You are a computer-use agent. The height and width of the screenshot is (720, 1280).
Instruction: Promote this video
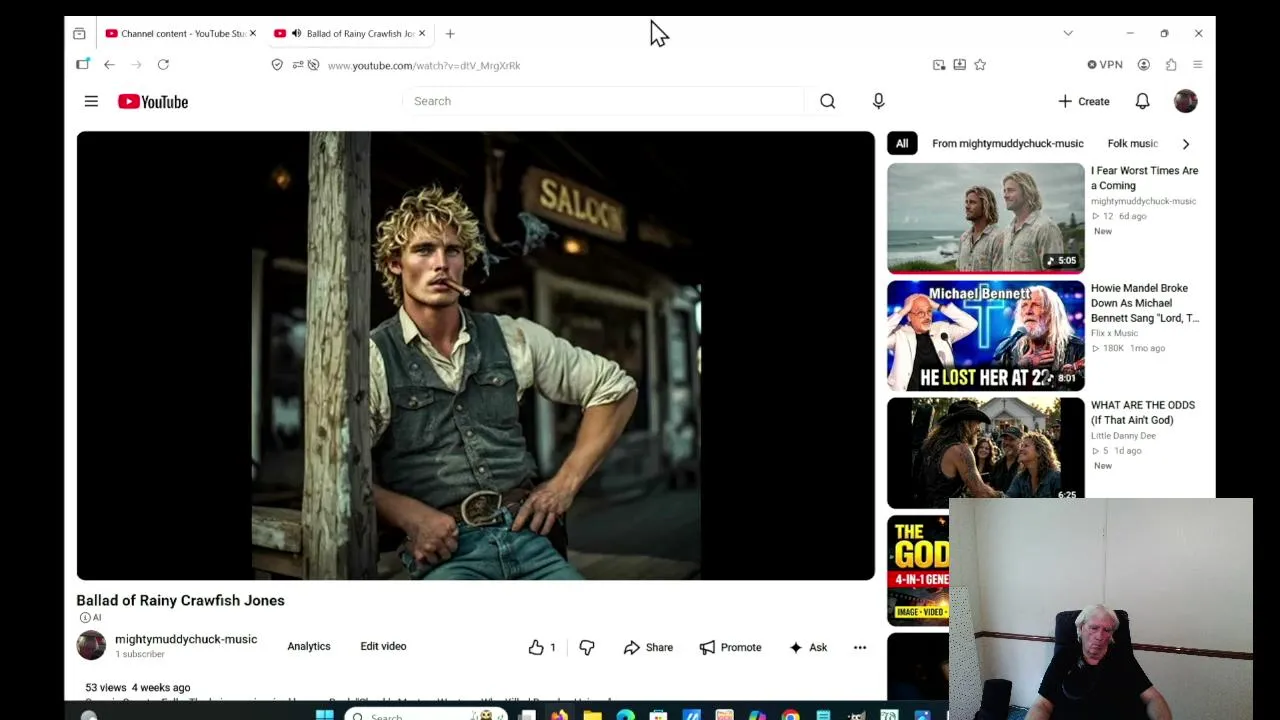[x=730, y=647]
